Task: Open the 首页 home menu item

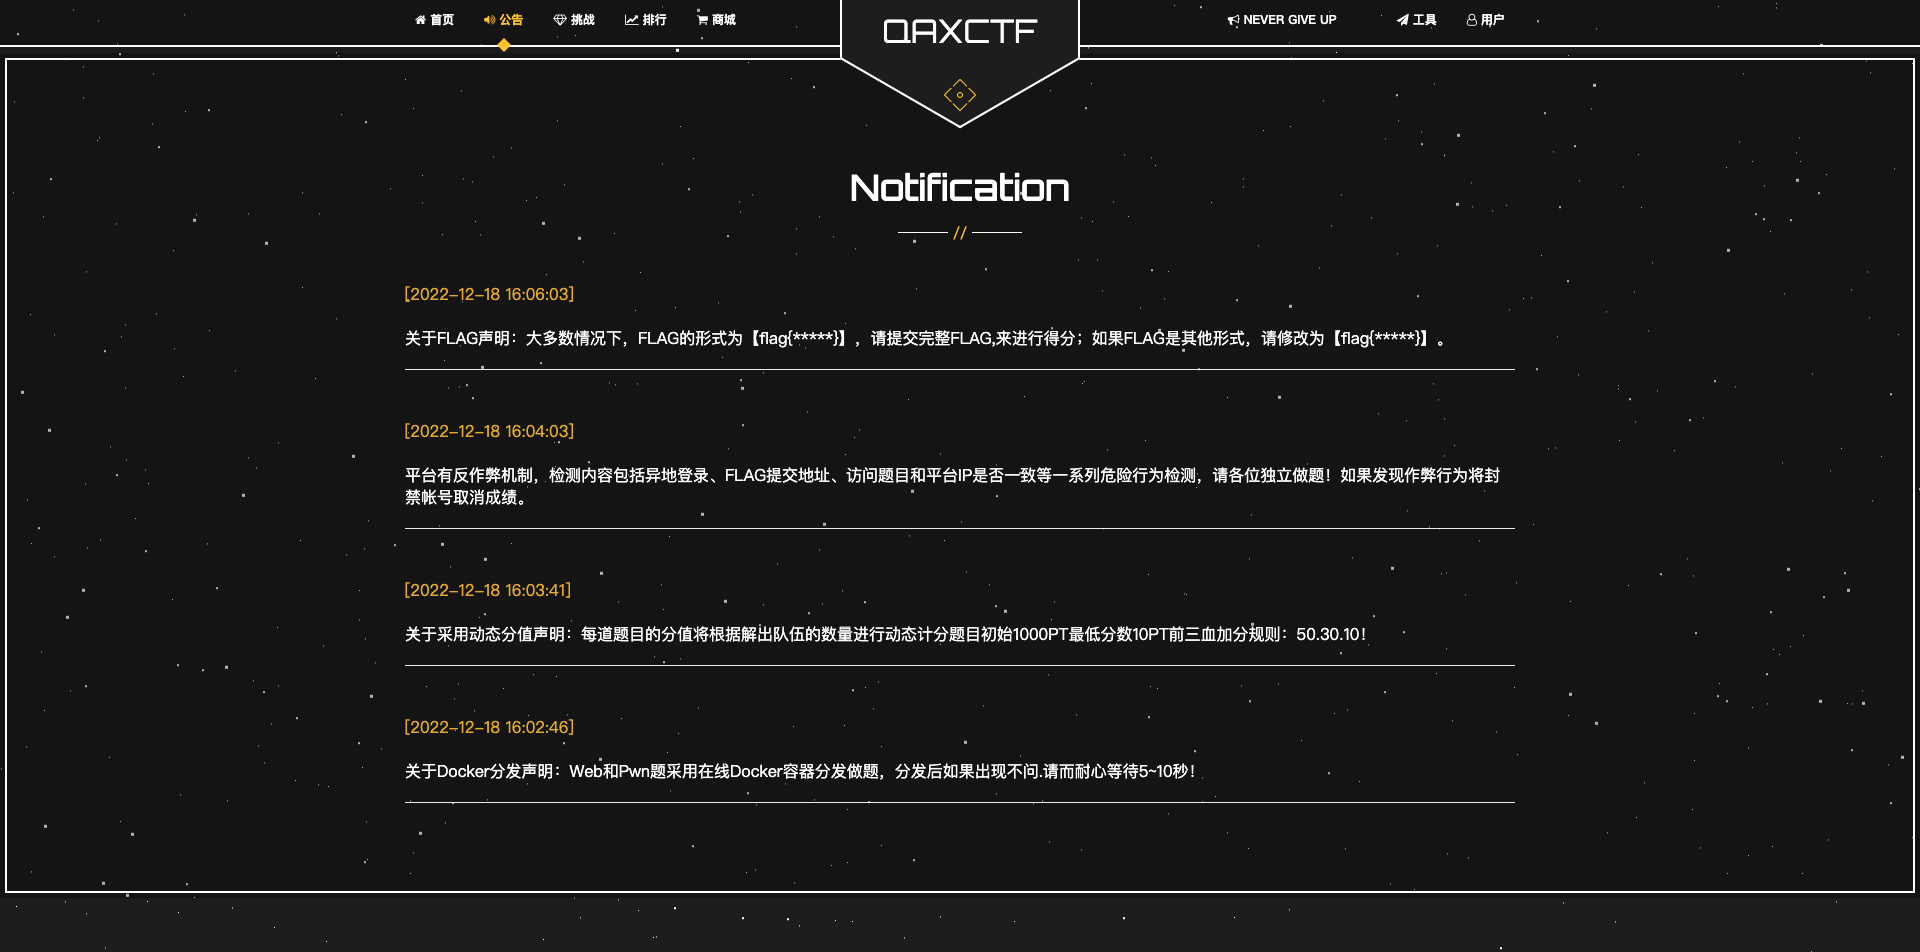Action: click(440, 19)
